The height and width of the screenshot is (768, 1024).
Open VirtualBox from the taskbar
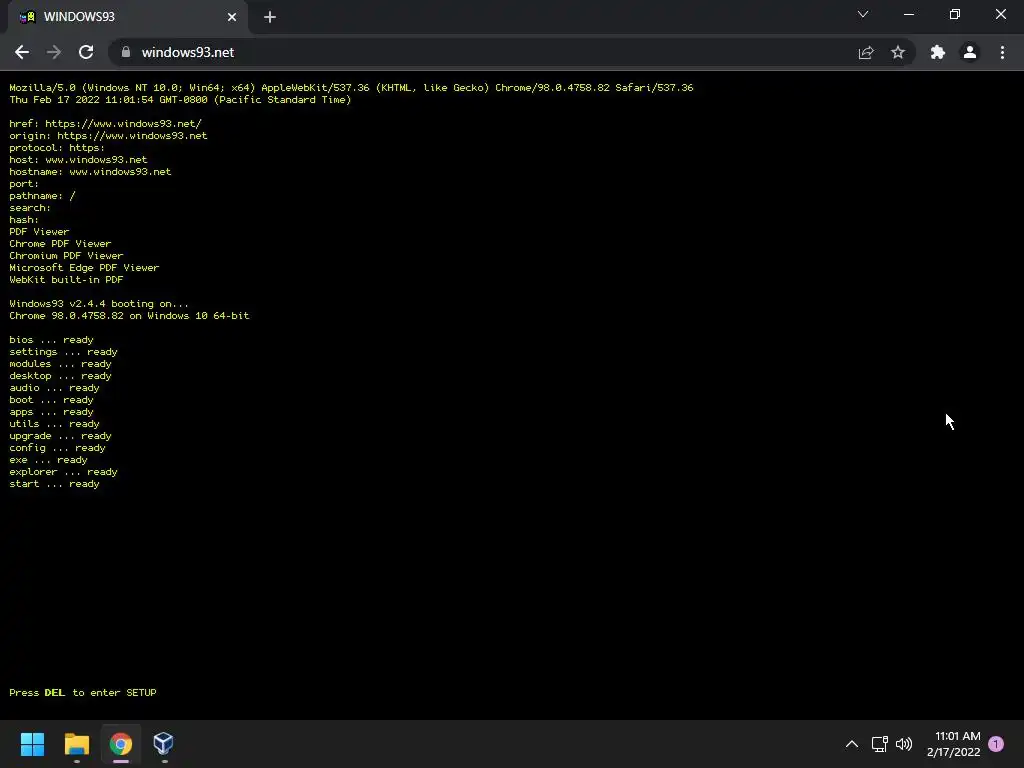click(x=163, y=744)
